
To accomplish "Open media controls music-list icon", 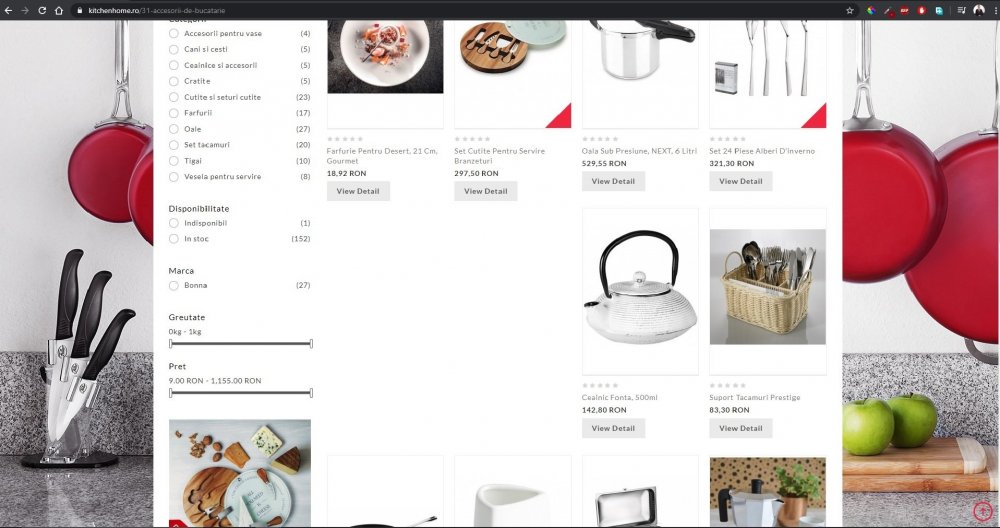I will point(961,10).
